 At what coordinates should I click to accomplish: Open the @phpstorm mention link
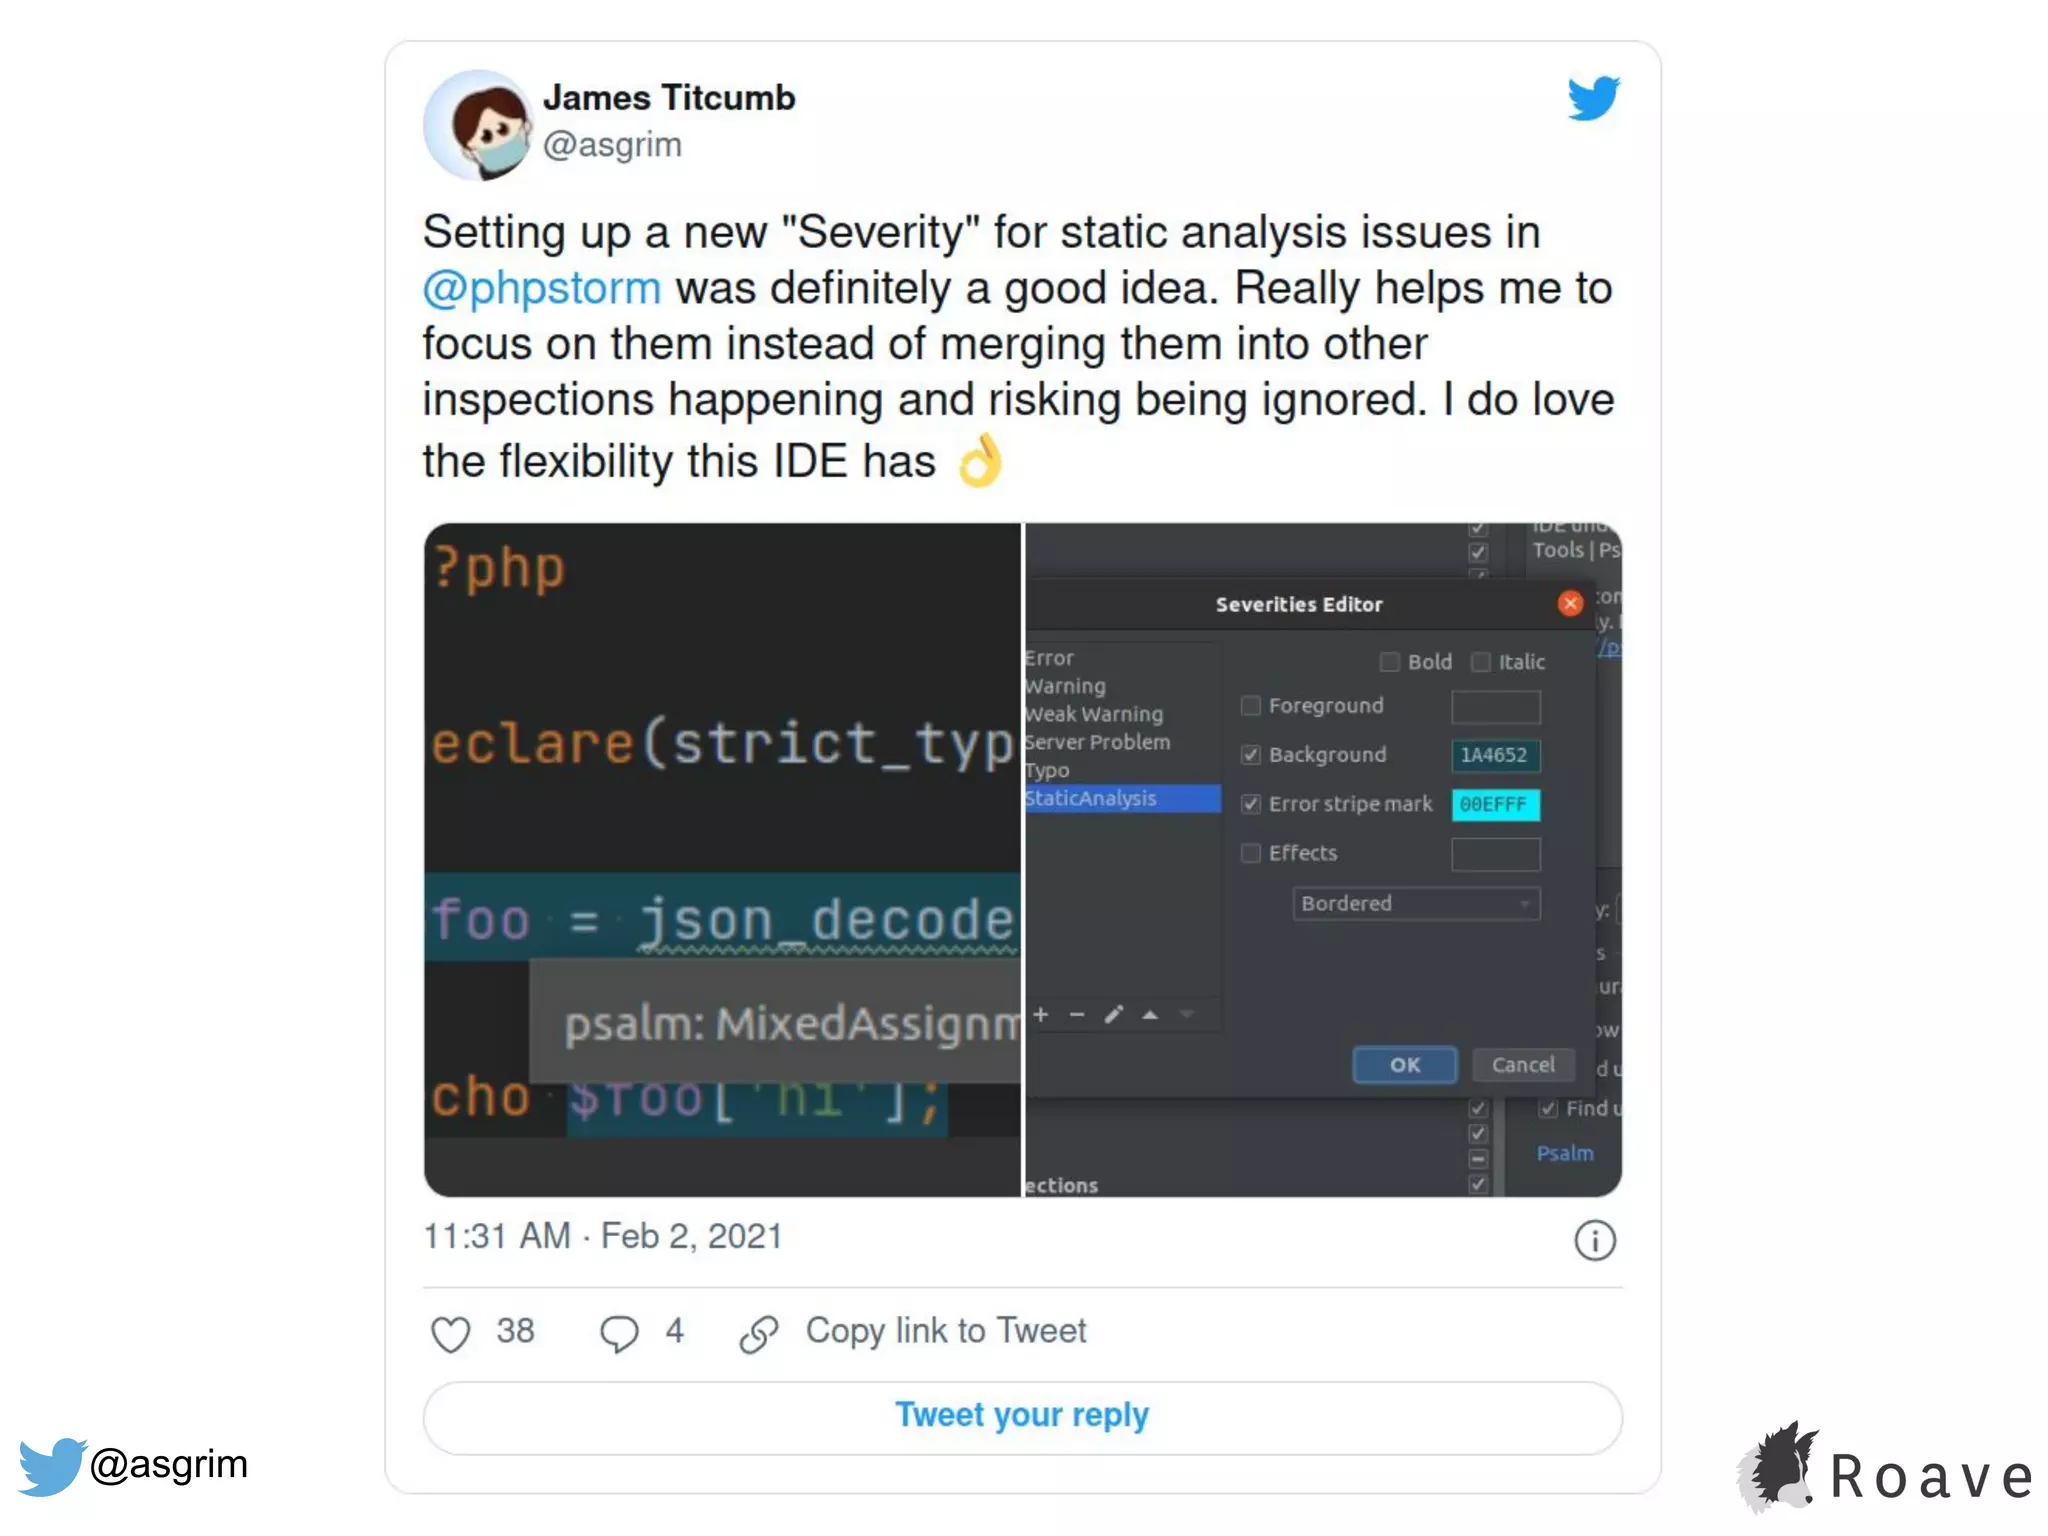pos(541,288)
